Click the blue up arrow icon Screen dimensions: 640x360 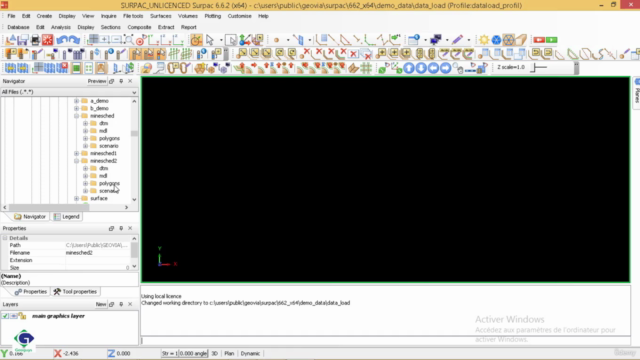point(409,68)
